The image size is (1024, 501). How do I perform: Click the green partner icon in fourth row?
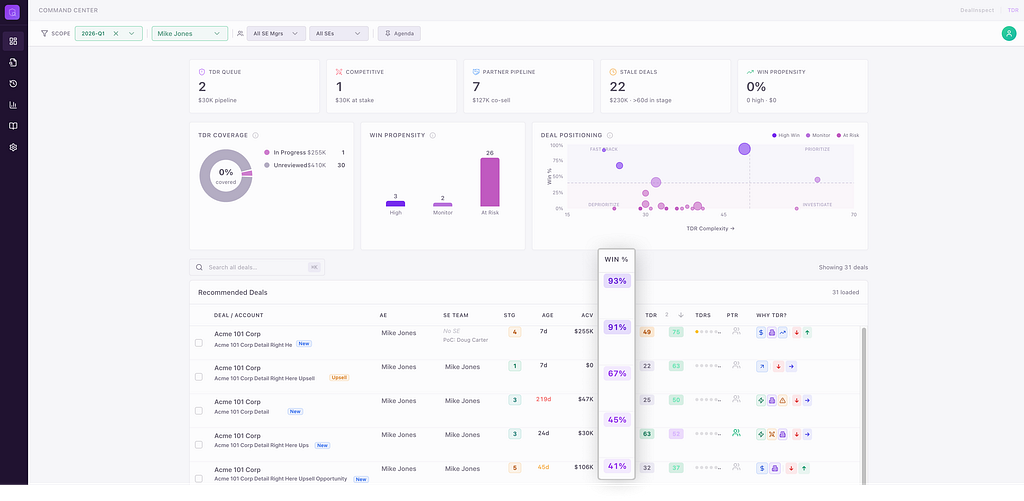(736, 432)
